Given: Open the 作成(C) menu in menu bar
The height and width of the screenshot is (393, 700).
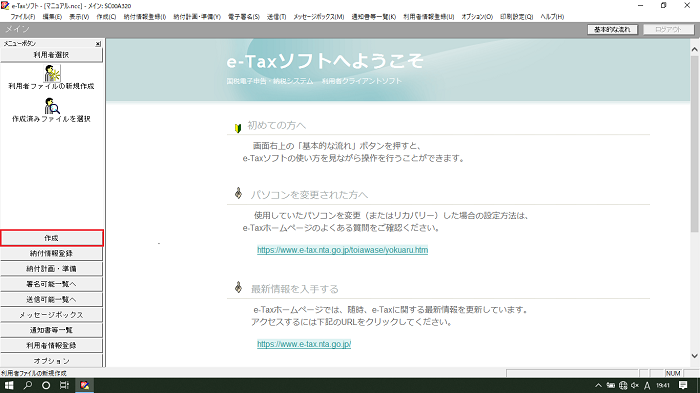Looking at the screenshot, I should (x=106, y=17).
